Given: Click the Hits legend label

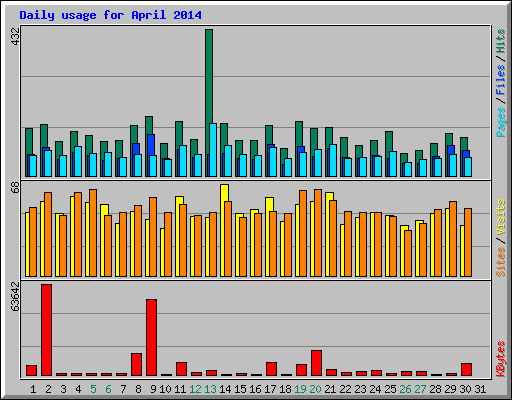Looking at the screenshot, I should point(501,41).
